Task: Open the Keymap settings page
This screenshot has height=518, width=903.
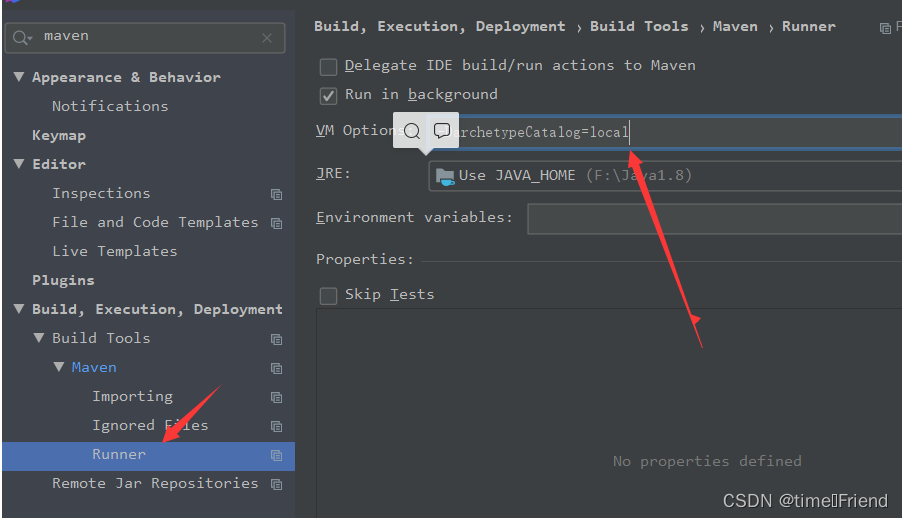Action: click(59, 135)
